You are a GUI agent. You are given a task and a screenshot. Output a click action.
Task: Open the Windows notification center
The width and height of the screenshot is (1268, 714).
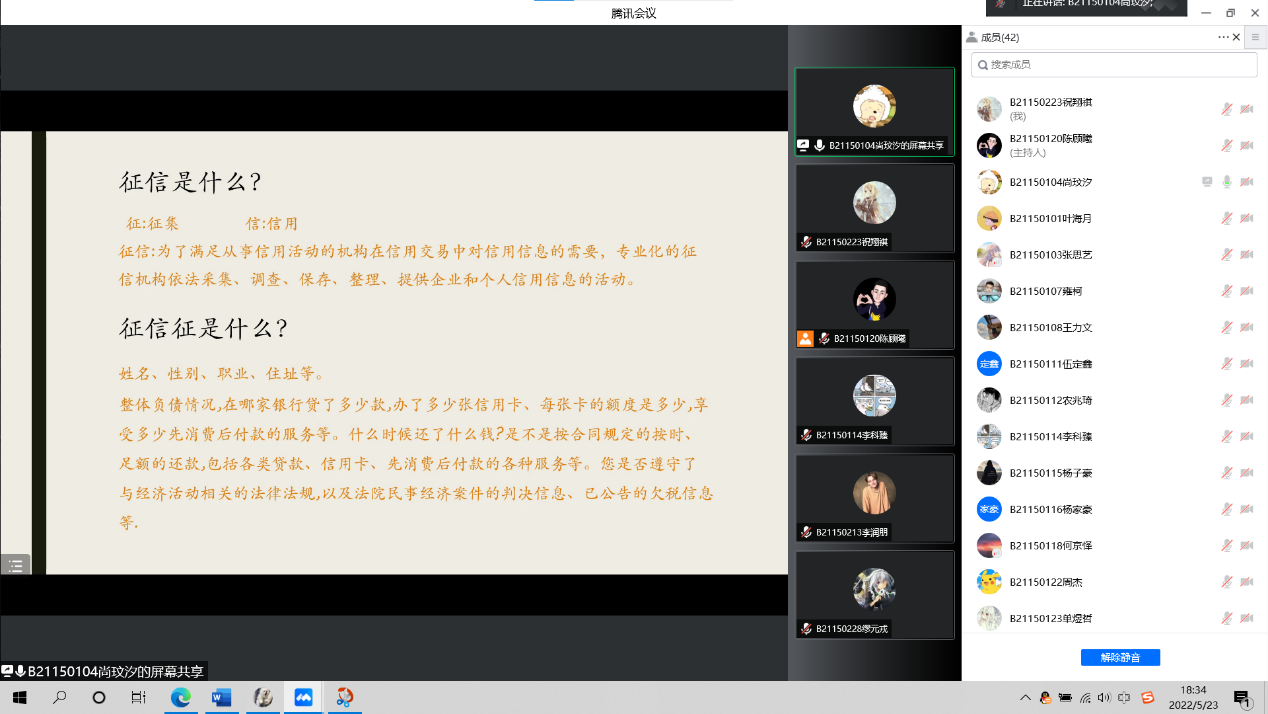tap(1241, 697)
